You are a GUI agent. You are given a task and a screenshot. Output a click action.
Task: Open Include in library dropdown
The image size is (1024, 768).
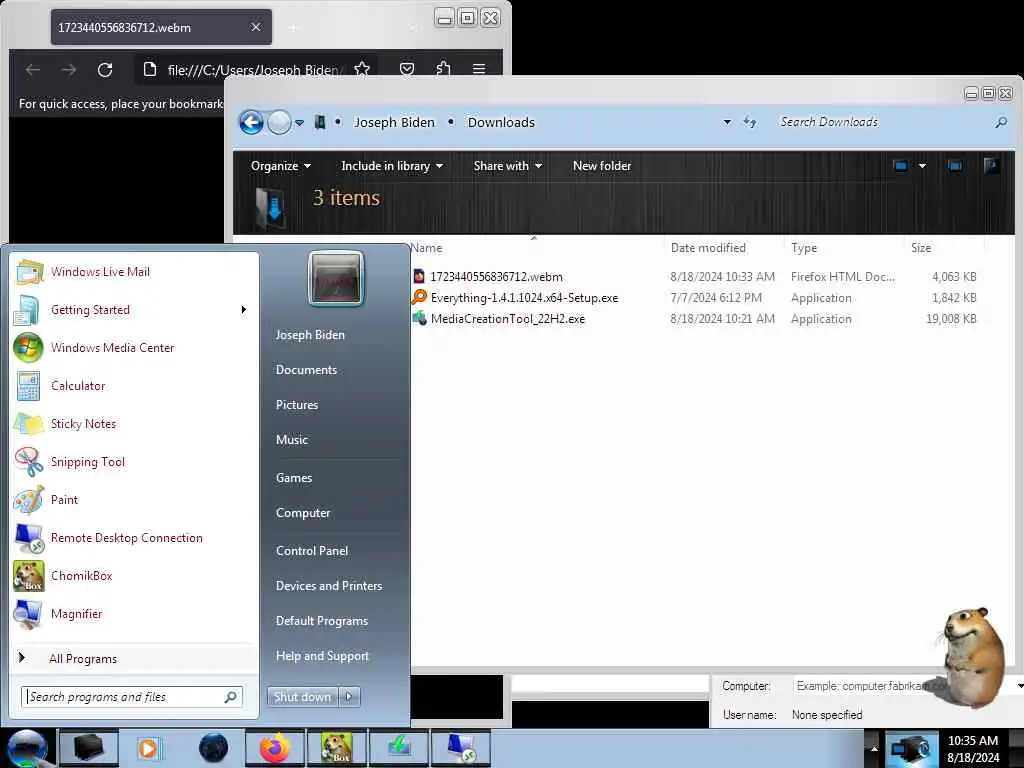click(392, 166)
